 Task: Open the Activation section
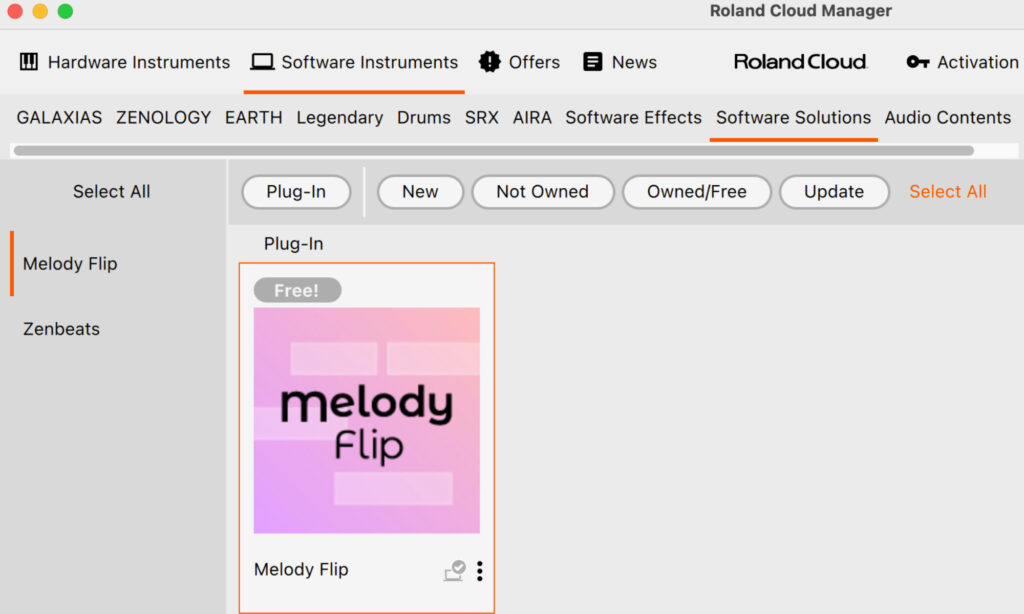963,62
